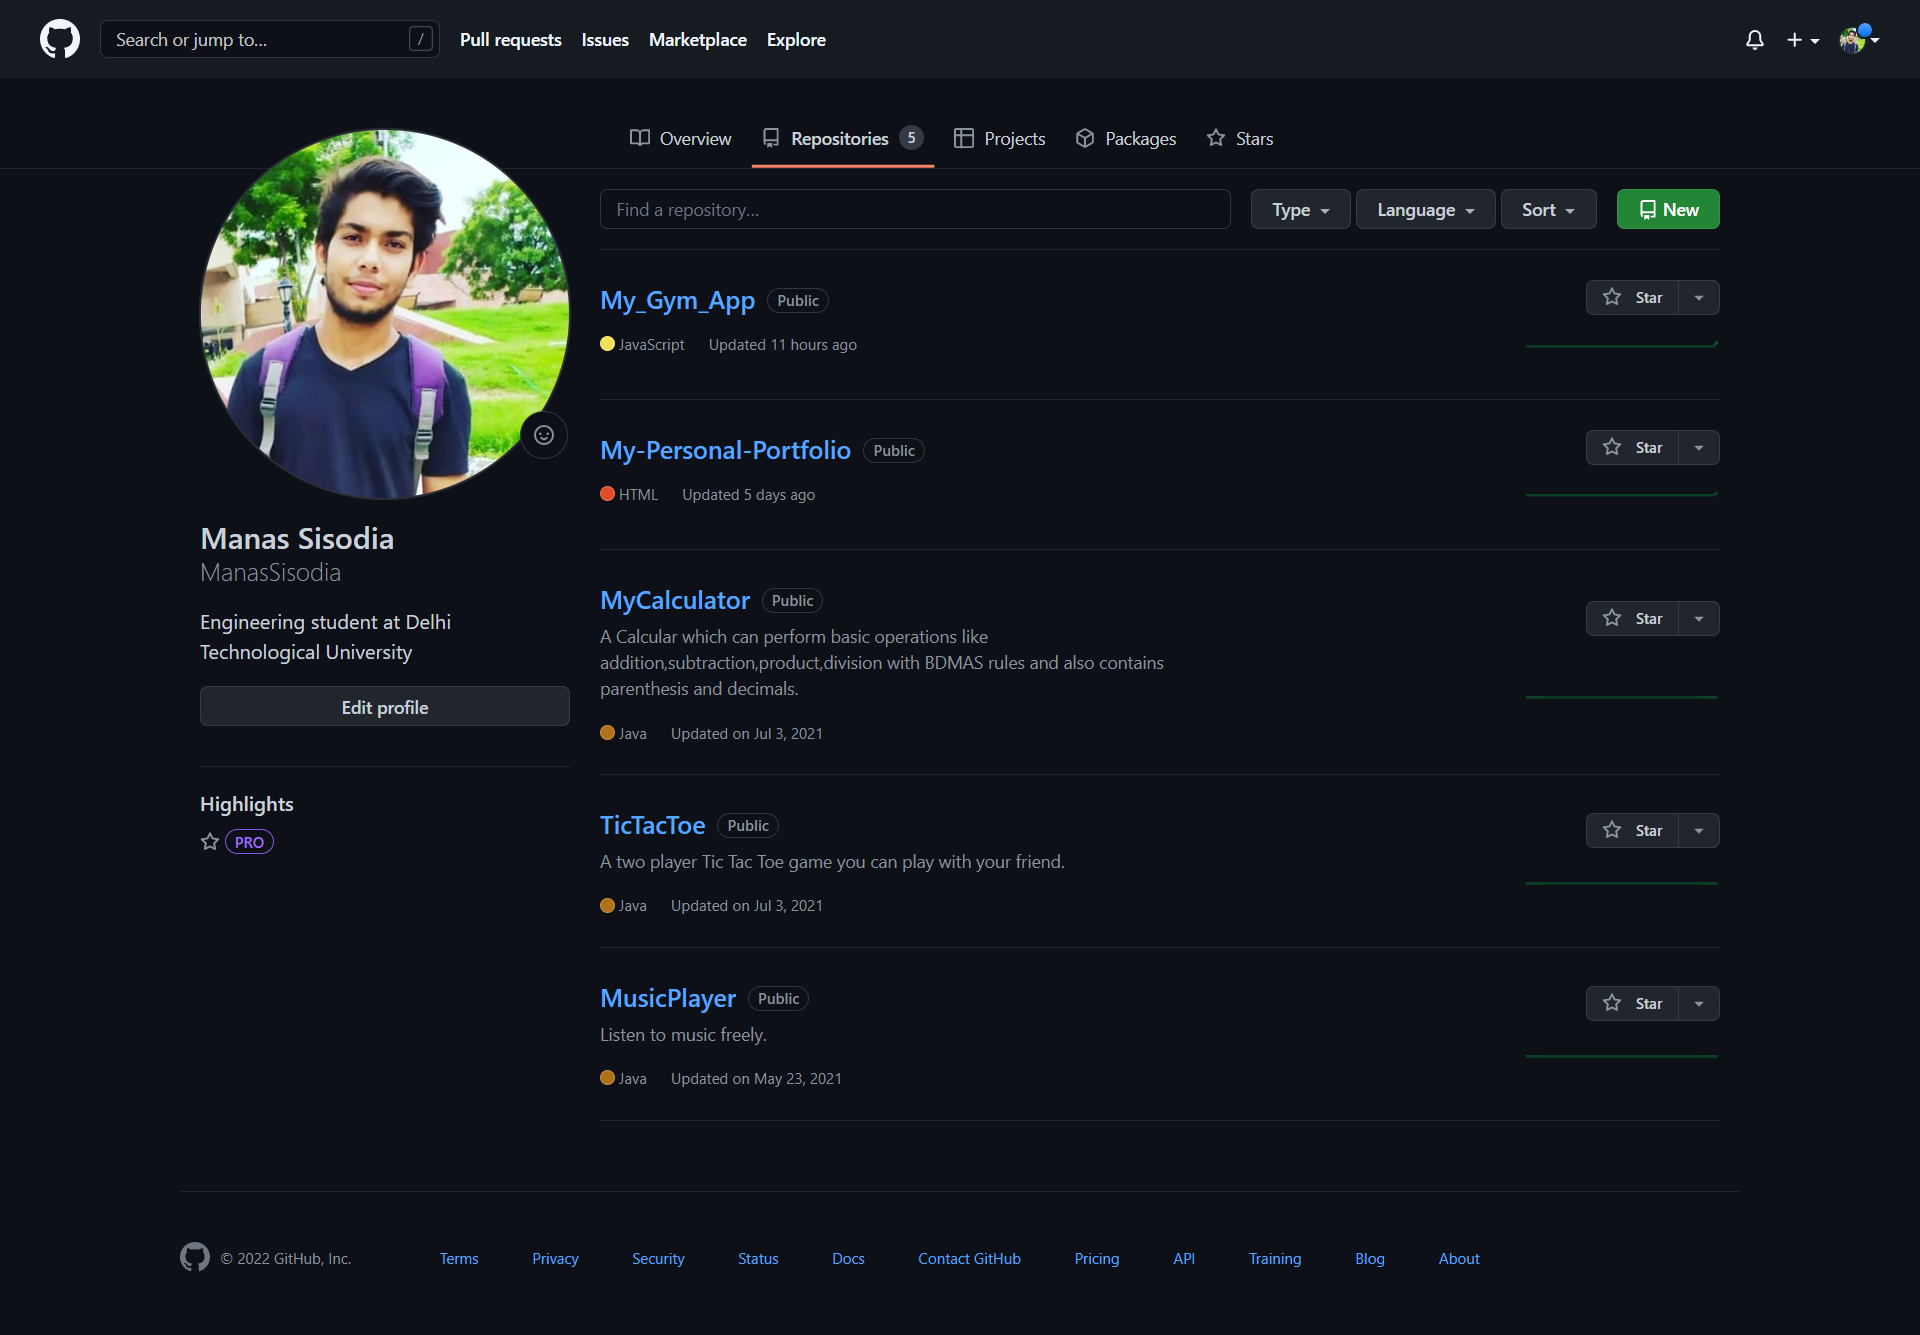Open the Privacy footer link

pos(555,1258)
